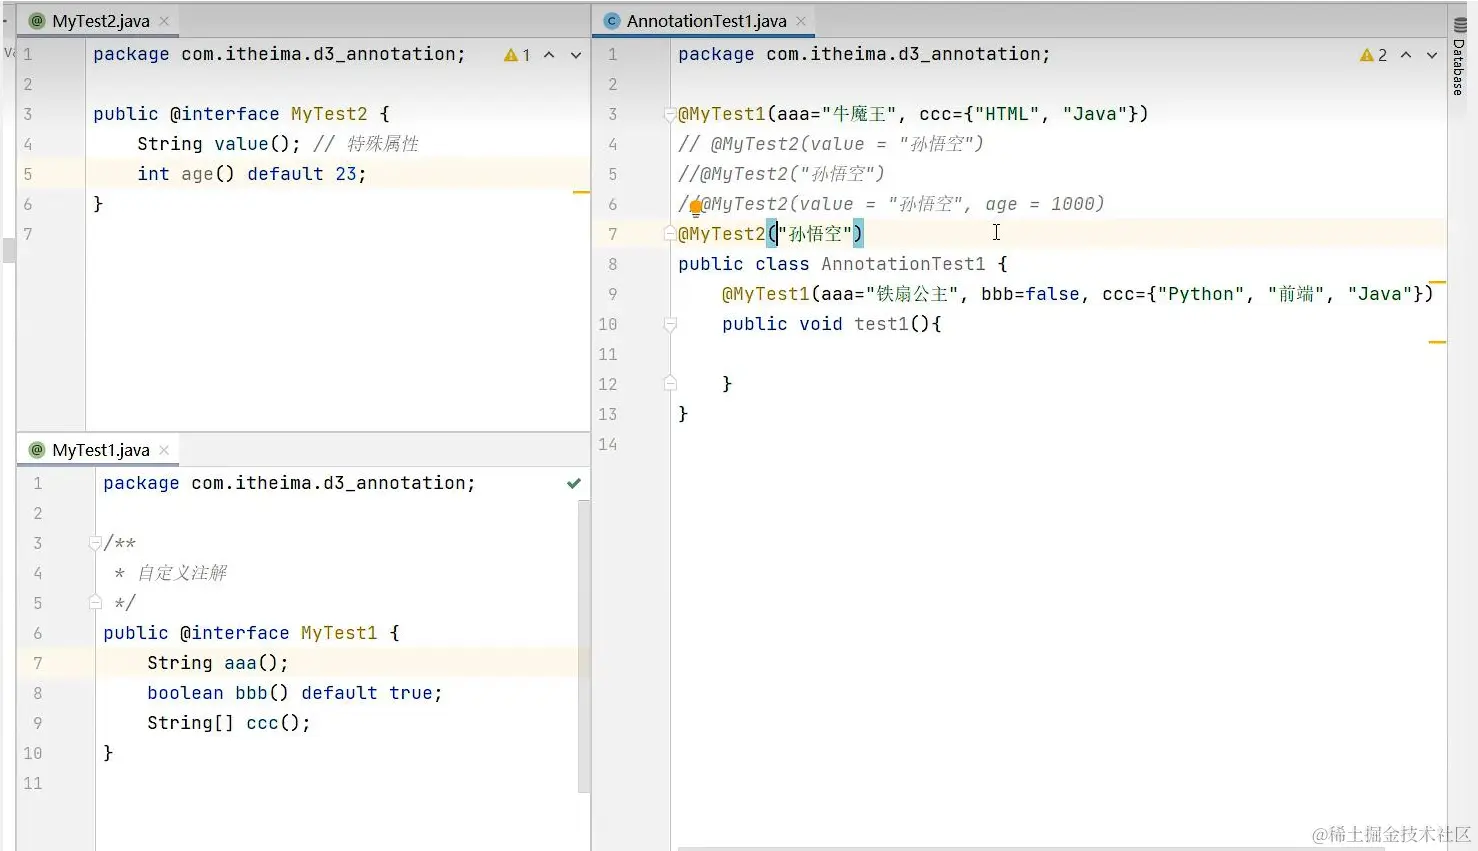Go to previous highlighted problem in MyTest2.java
This screenshot has width=1478, height=851.
[549, 55]
